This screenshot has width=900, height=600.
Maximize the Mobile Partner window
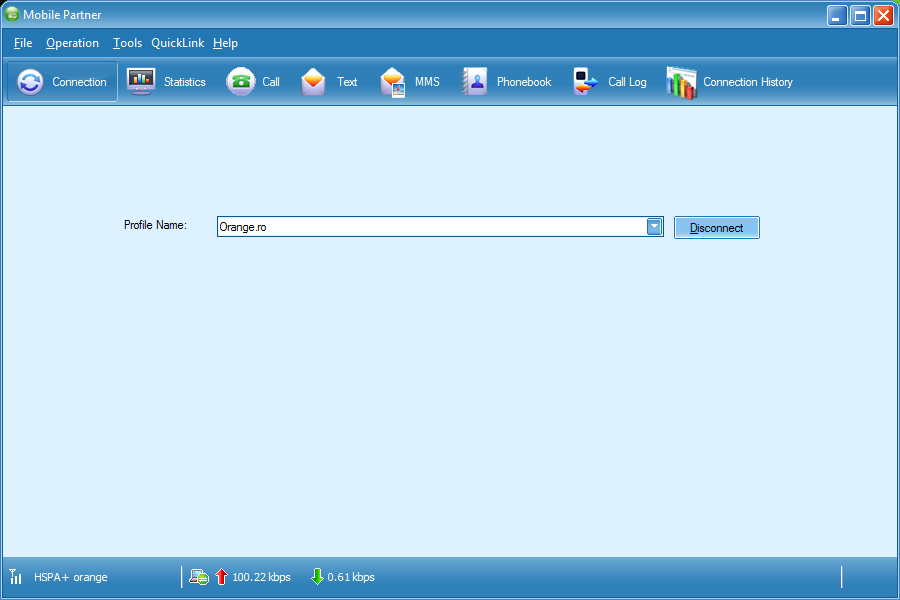coord(860,16)
